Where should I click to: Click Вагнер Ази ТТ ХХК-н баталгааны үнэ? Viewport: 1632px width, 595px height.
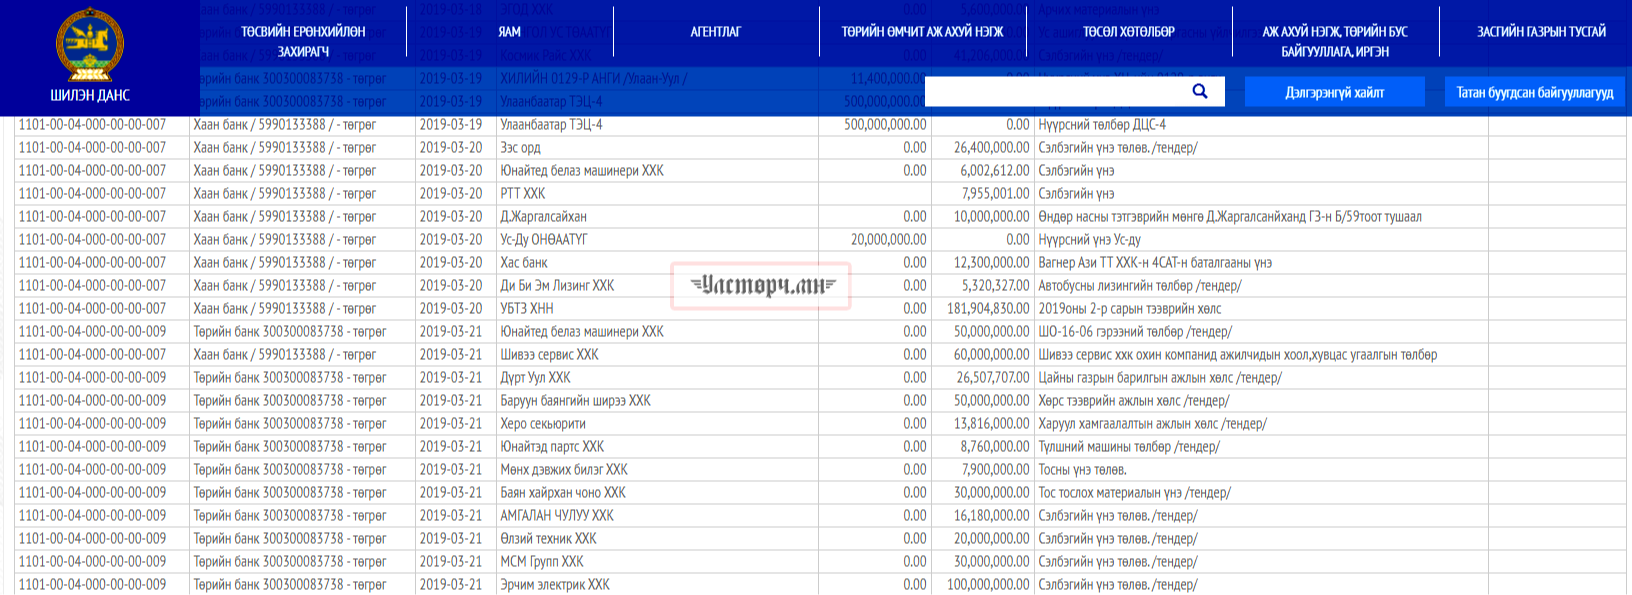1155,263
